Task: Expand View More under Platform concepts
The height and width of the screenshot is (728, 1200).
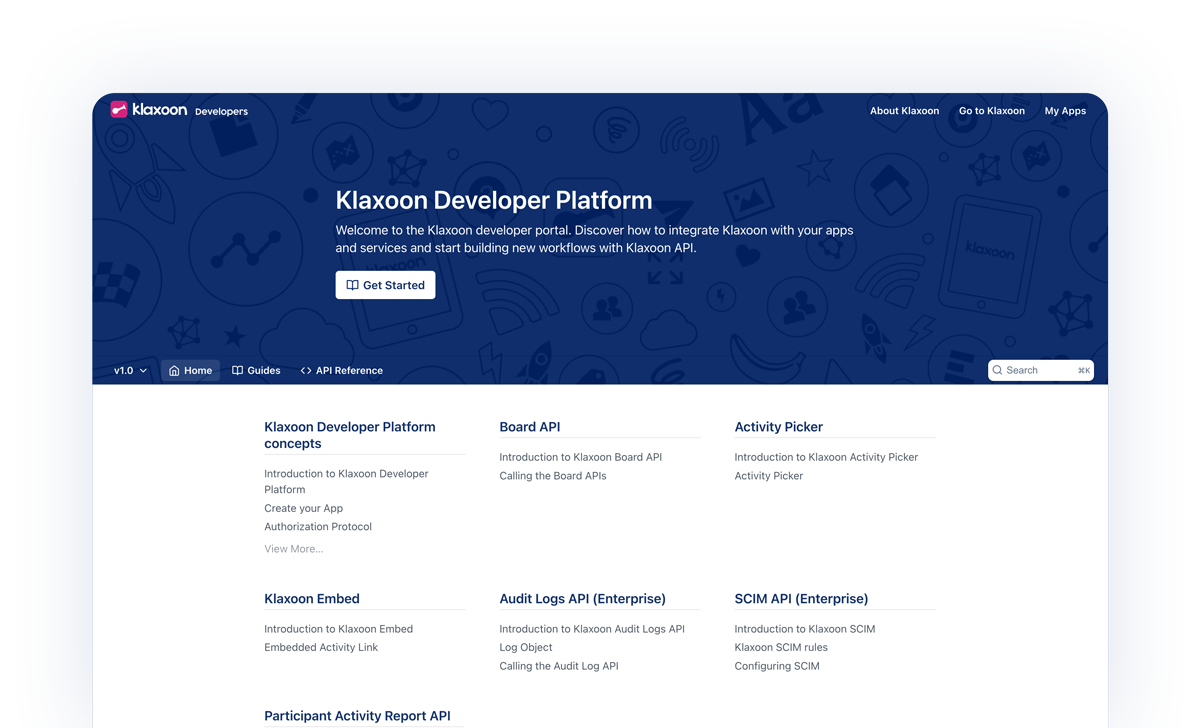Action: [x=293, y=549]
